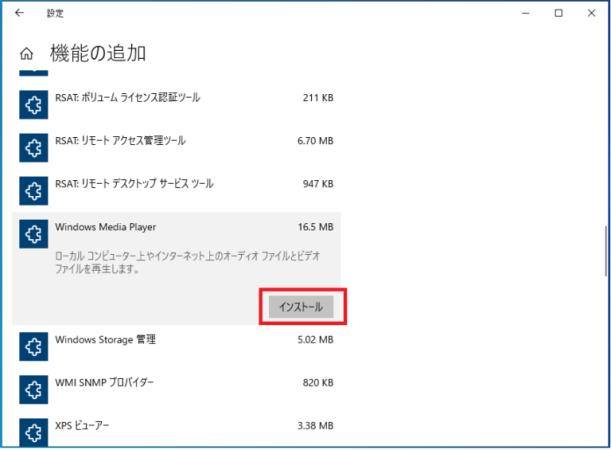This screenshot has width=611, height=450.
Task: Select RSAT: リモート デスクトップ サービス ツール entry
Action: (177, 191)
